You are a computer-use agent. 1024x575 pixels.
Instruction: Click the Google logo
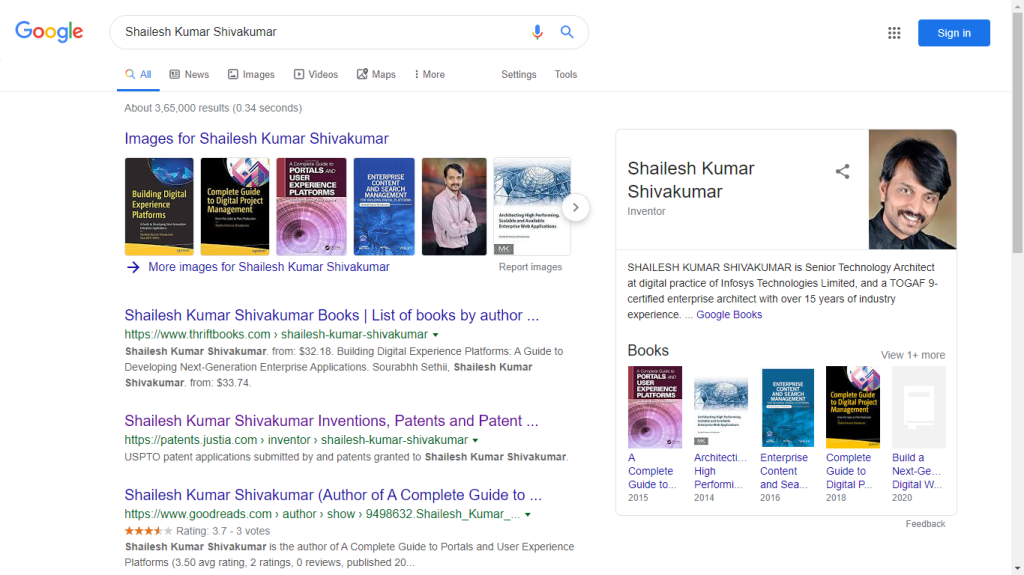49,32
